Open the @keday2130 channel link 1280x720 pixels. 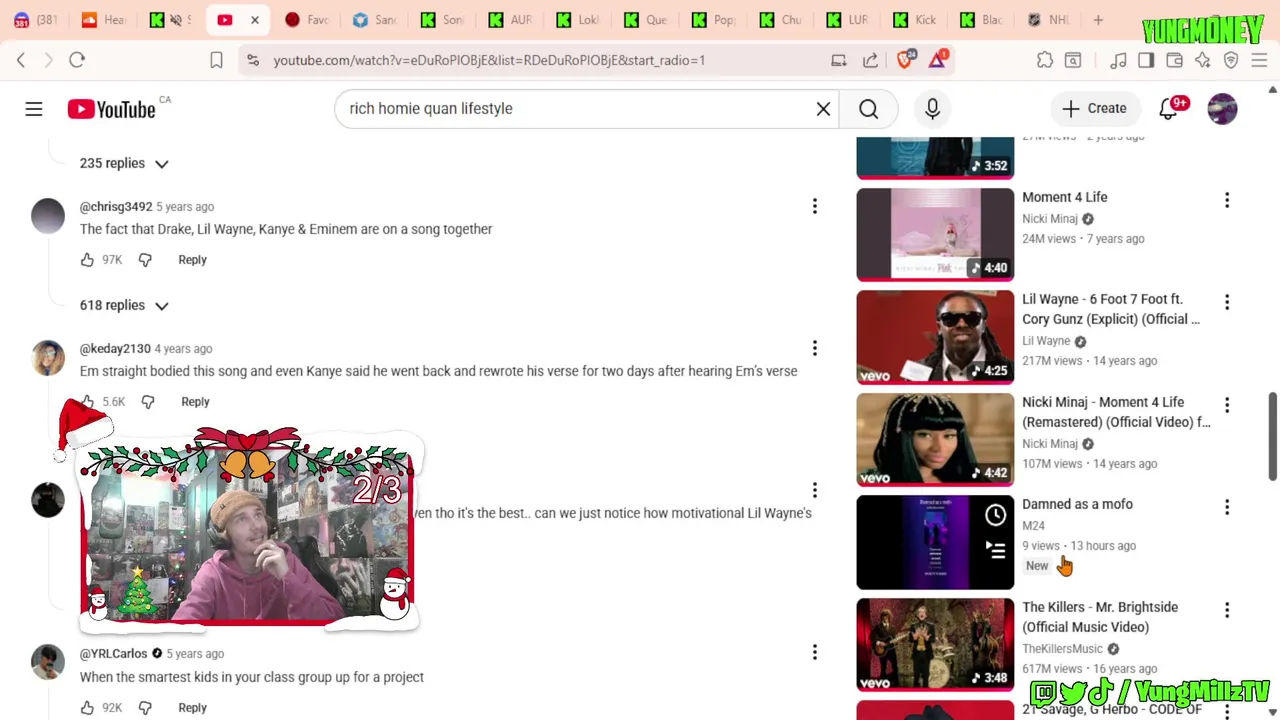[115, 349]
